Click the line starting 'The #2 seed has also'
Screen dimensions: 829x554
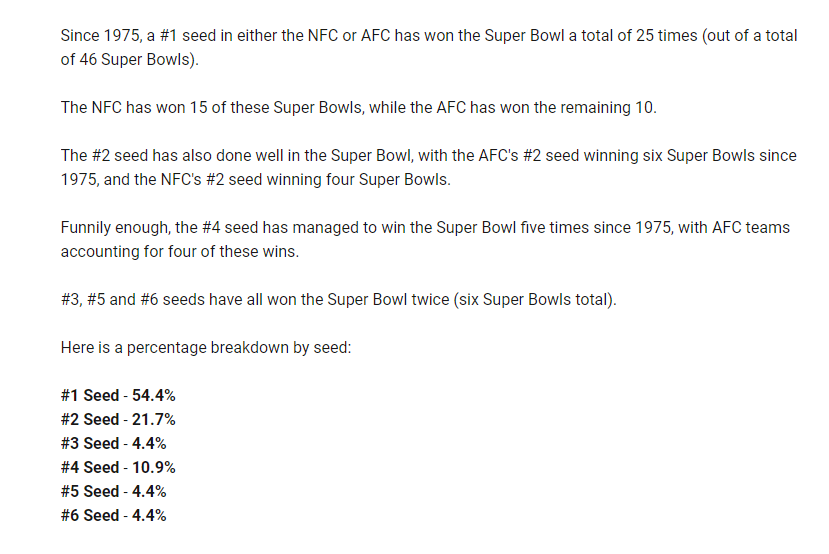click(x=429, y=156)
